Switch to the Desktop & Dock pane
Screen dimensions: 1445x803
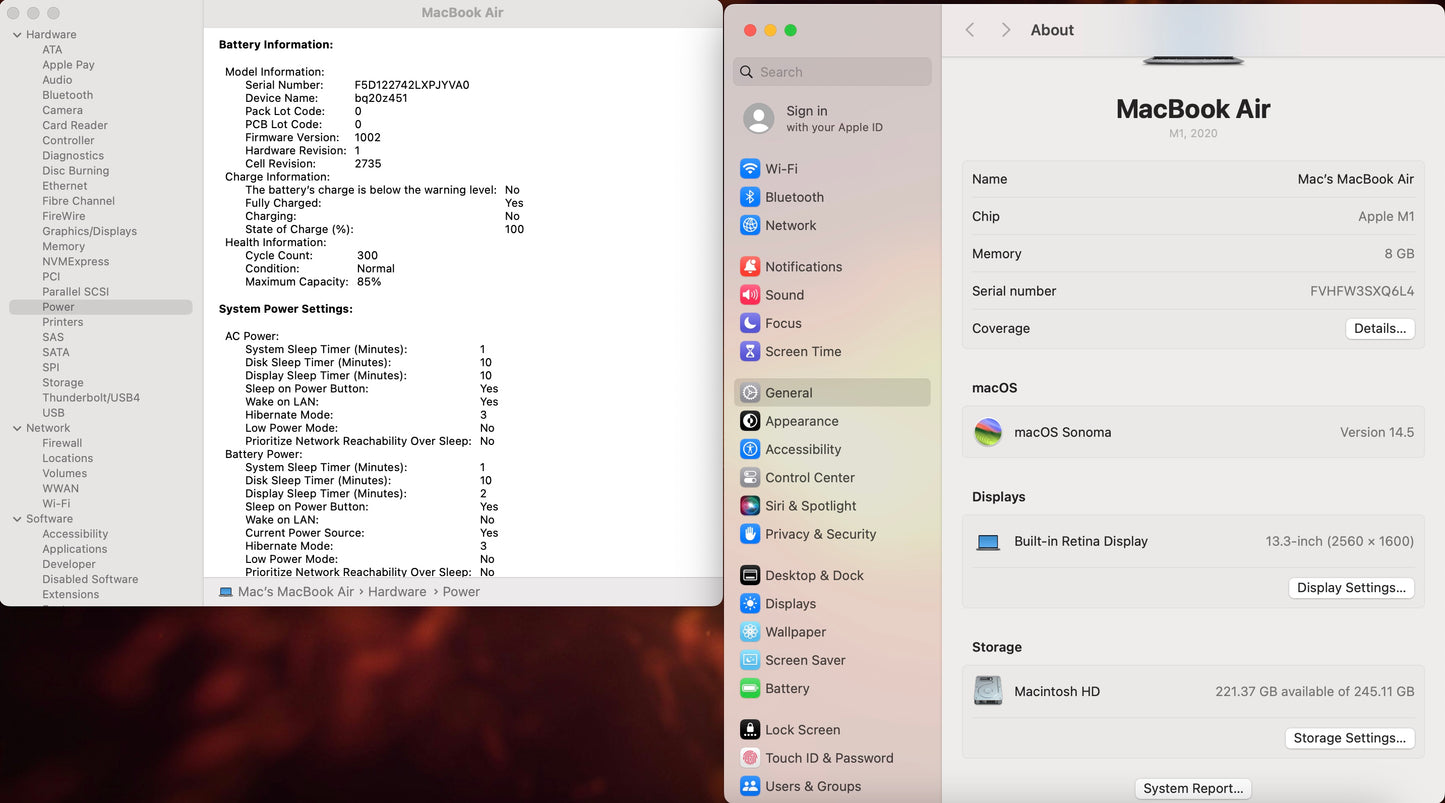pyautogui.click(x=814, y=575)
